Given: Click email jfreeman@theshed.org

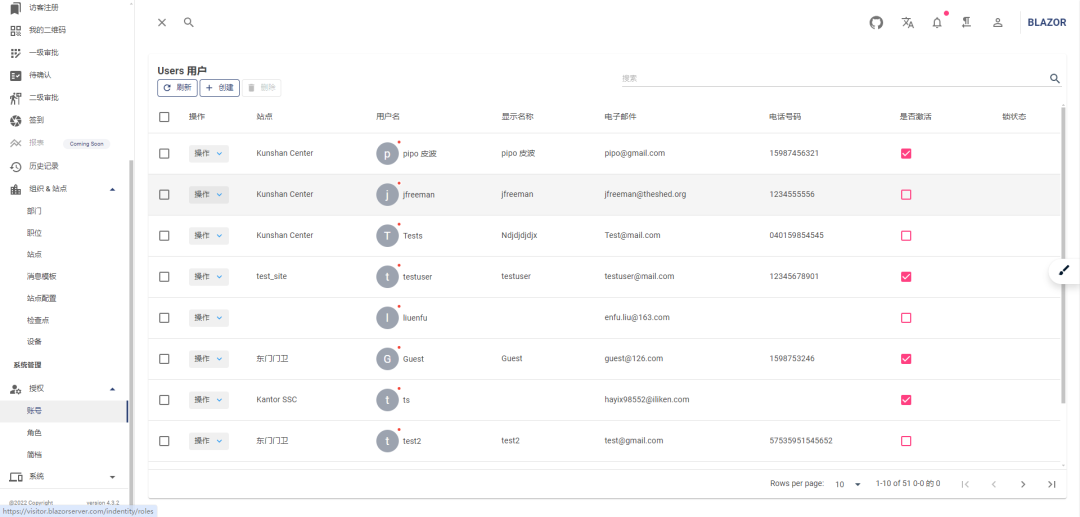Looking at the screenshot, I should (645, 195).
